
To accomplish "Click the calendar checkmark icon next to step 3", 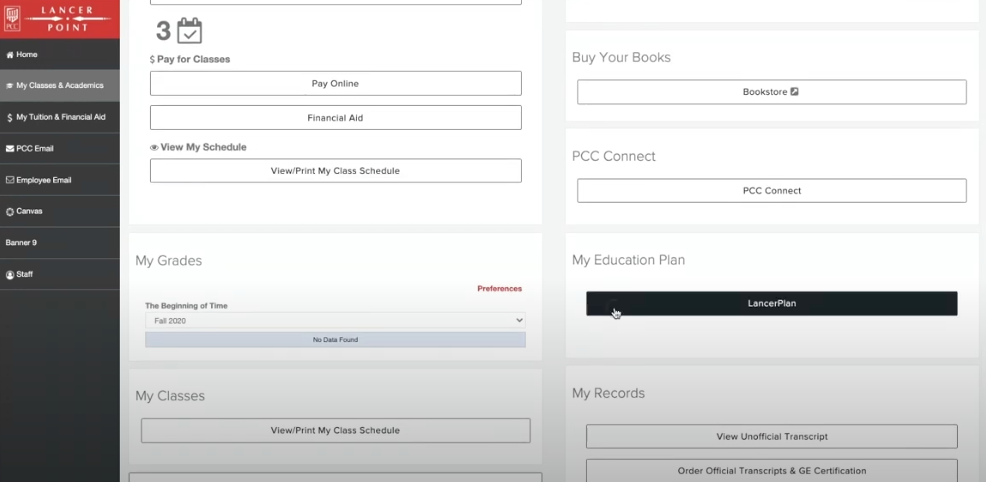I will click(x=190, y=31).
